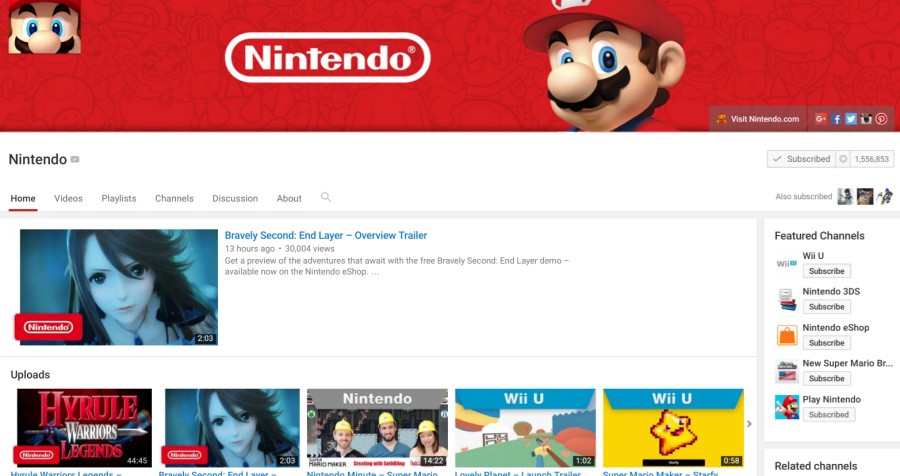
Task: Open the Instagram icon in banner
Action: pyautogui.click(x=866, y=119)
